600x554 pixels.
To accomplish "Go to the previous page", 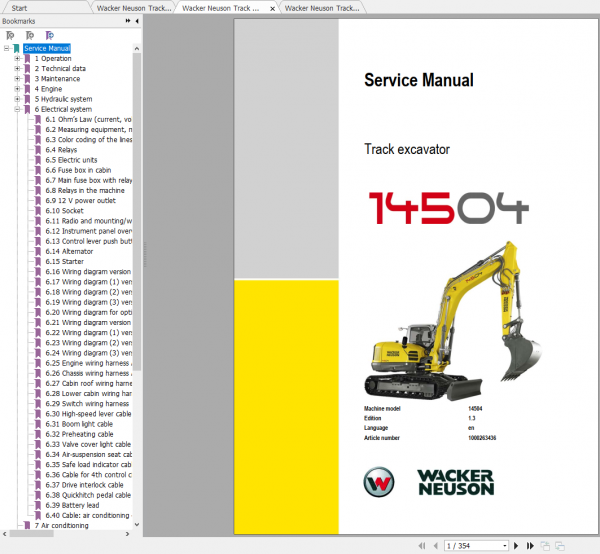I will pyautogui.click(x=435, y=546).
